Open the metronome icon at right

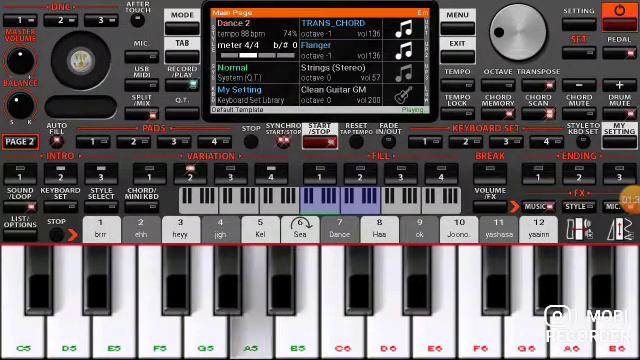click(619, 229)
